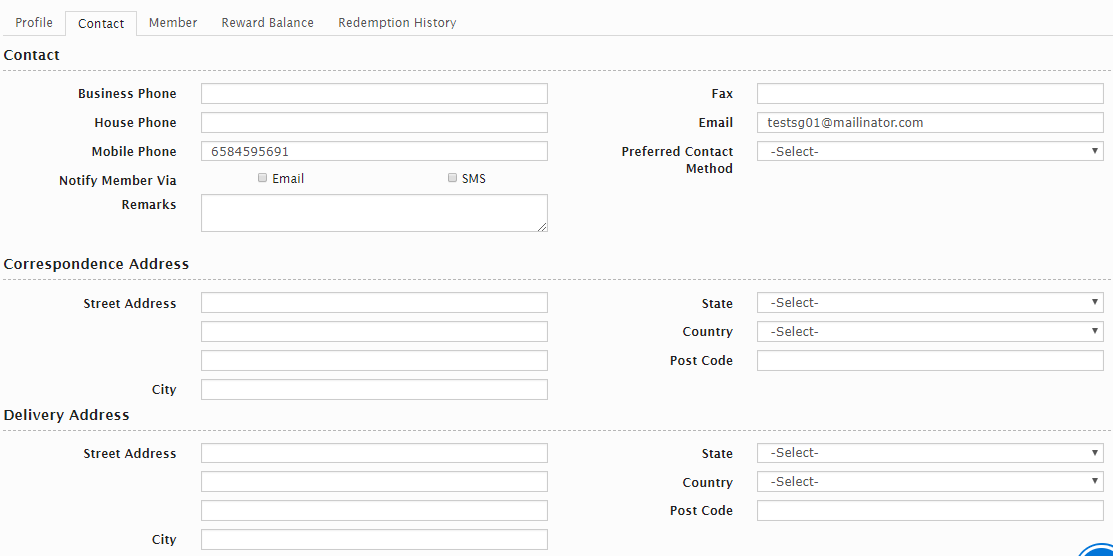1113x556 pixels.
Task: Click the Mobile Phone field
Action: point(374,152)
